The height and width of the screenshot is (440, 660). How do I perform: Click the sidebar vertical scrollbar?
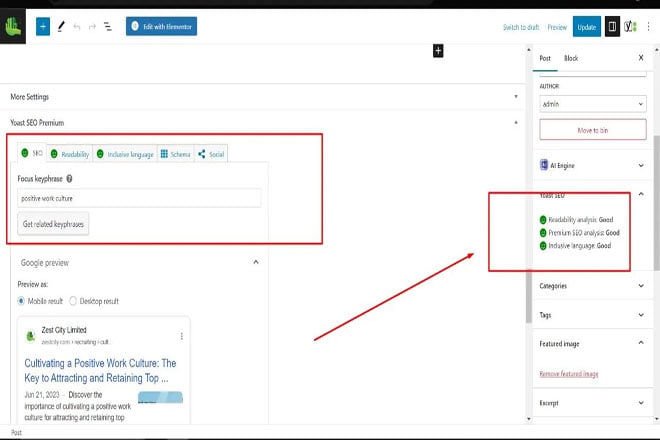(656, 202)
